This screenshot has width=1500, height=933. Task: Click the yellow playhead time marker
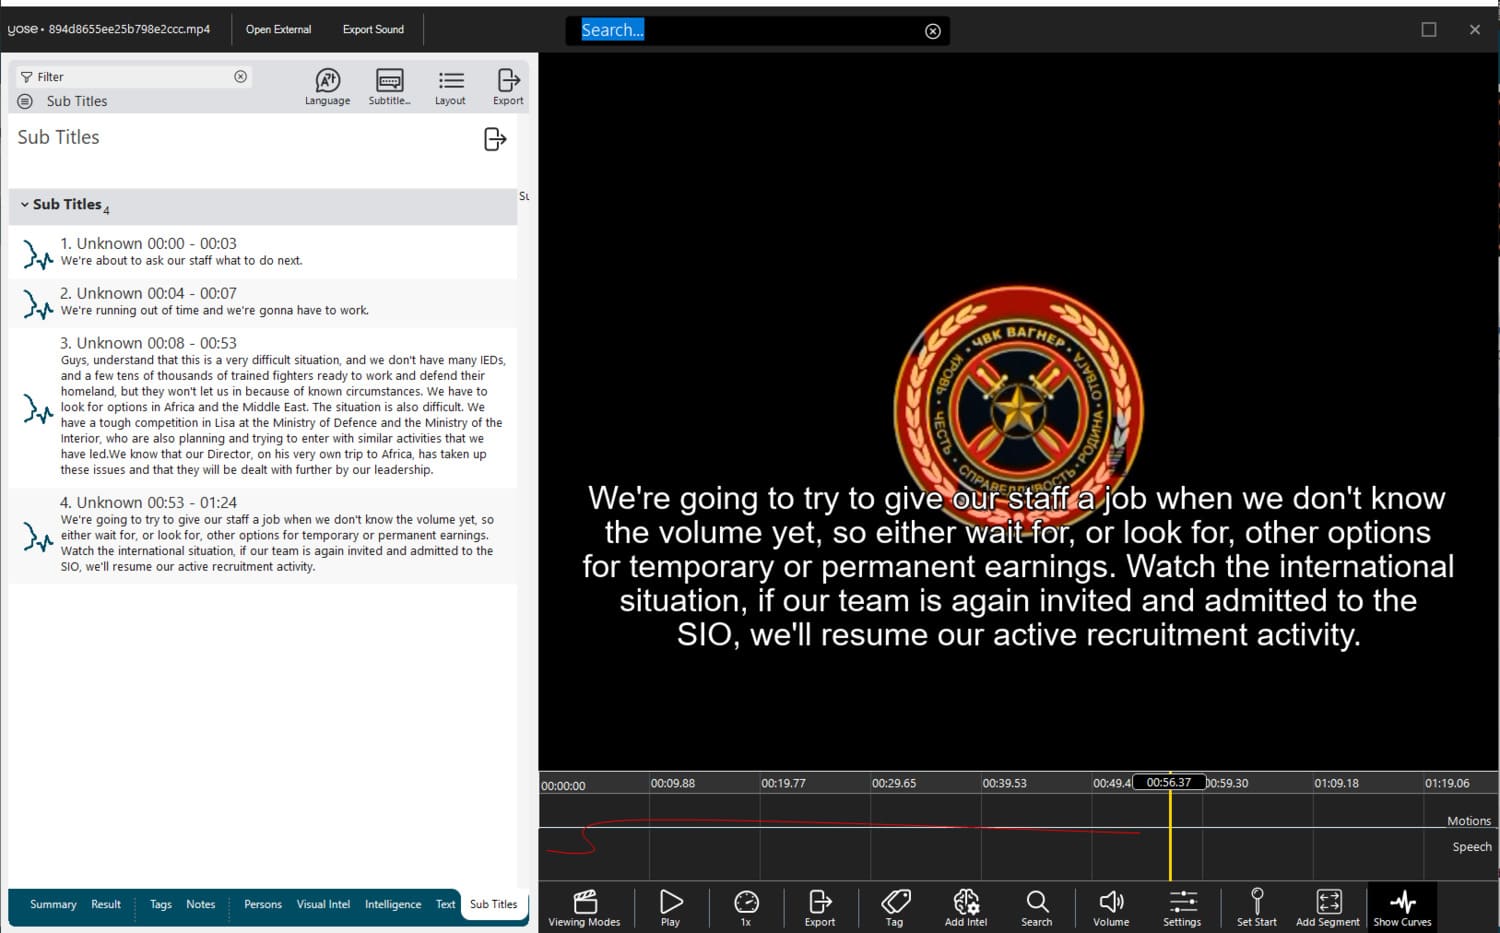tap(1168, 782)
